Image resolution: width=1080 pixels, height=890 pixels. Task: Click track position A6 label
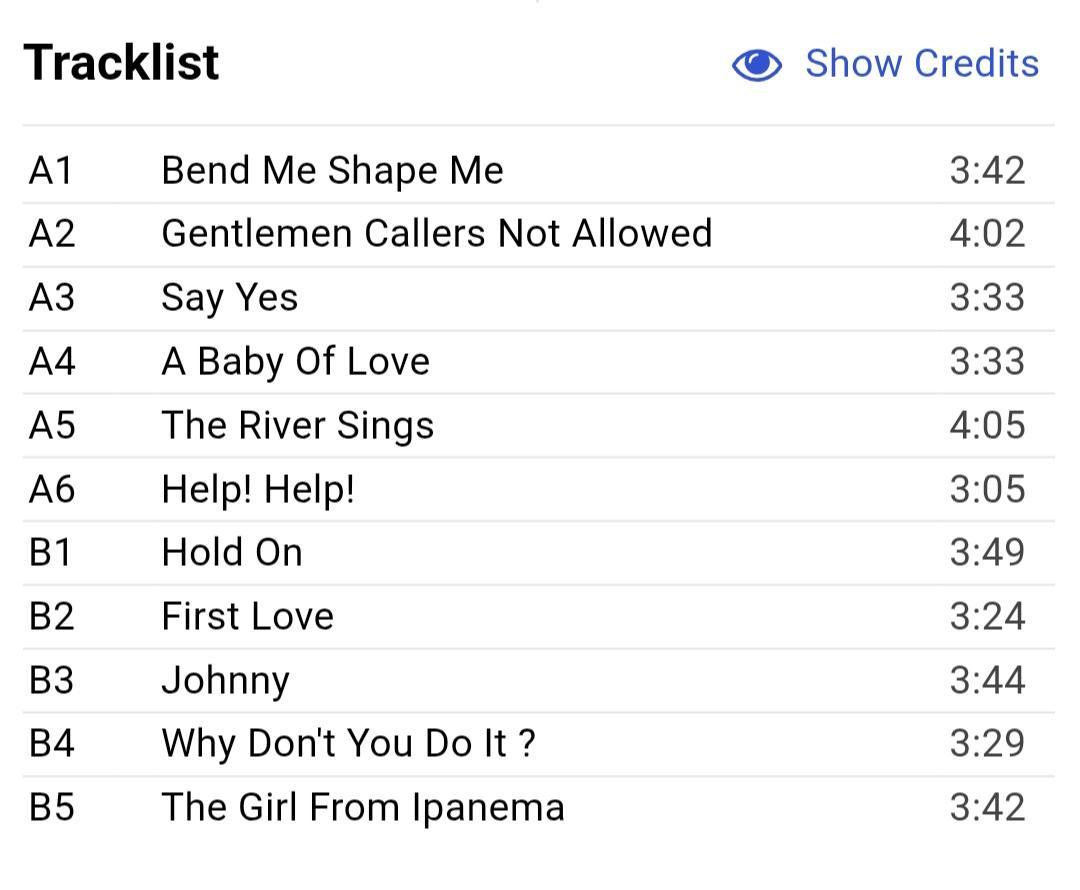pyautogui.click(x=52, y=489)
